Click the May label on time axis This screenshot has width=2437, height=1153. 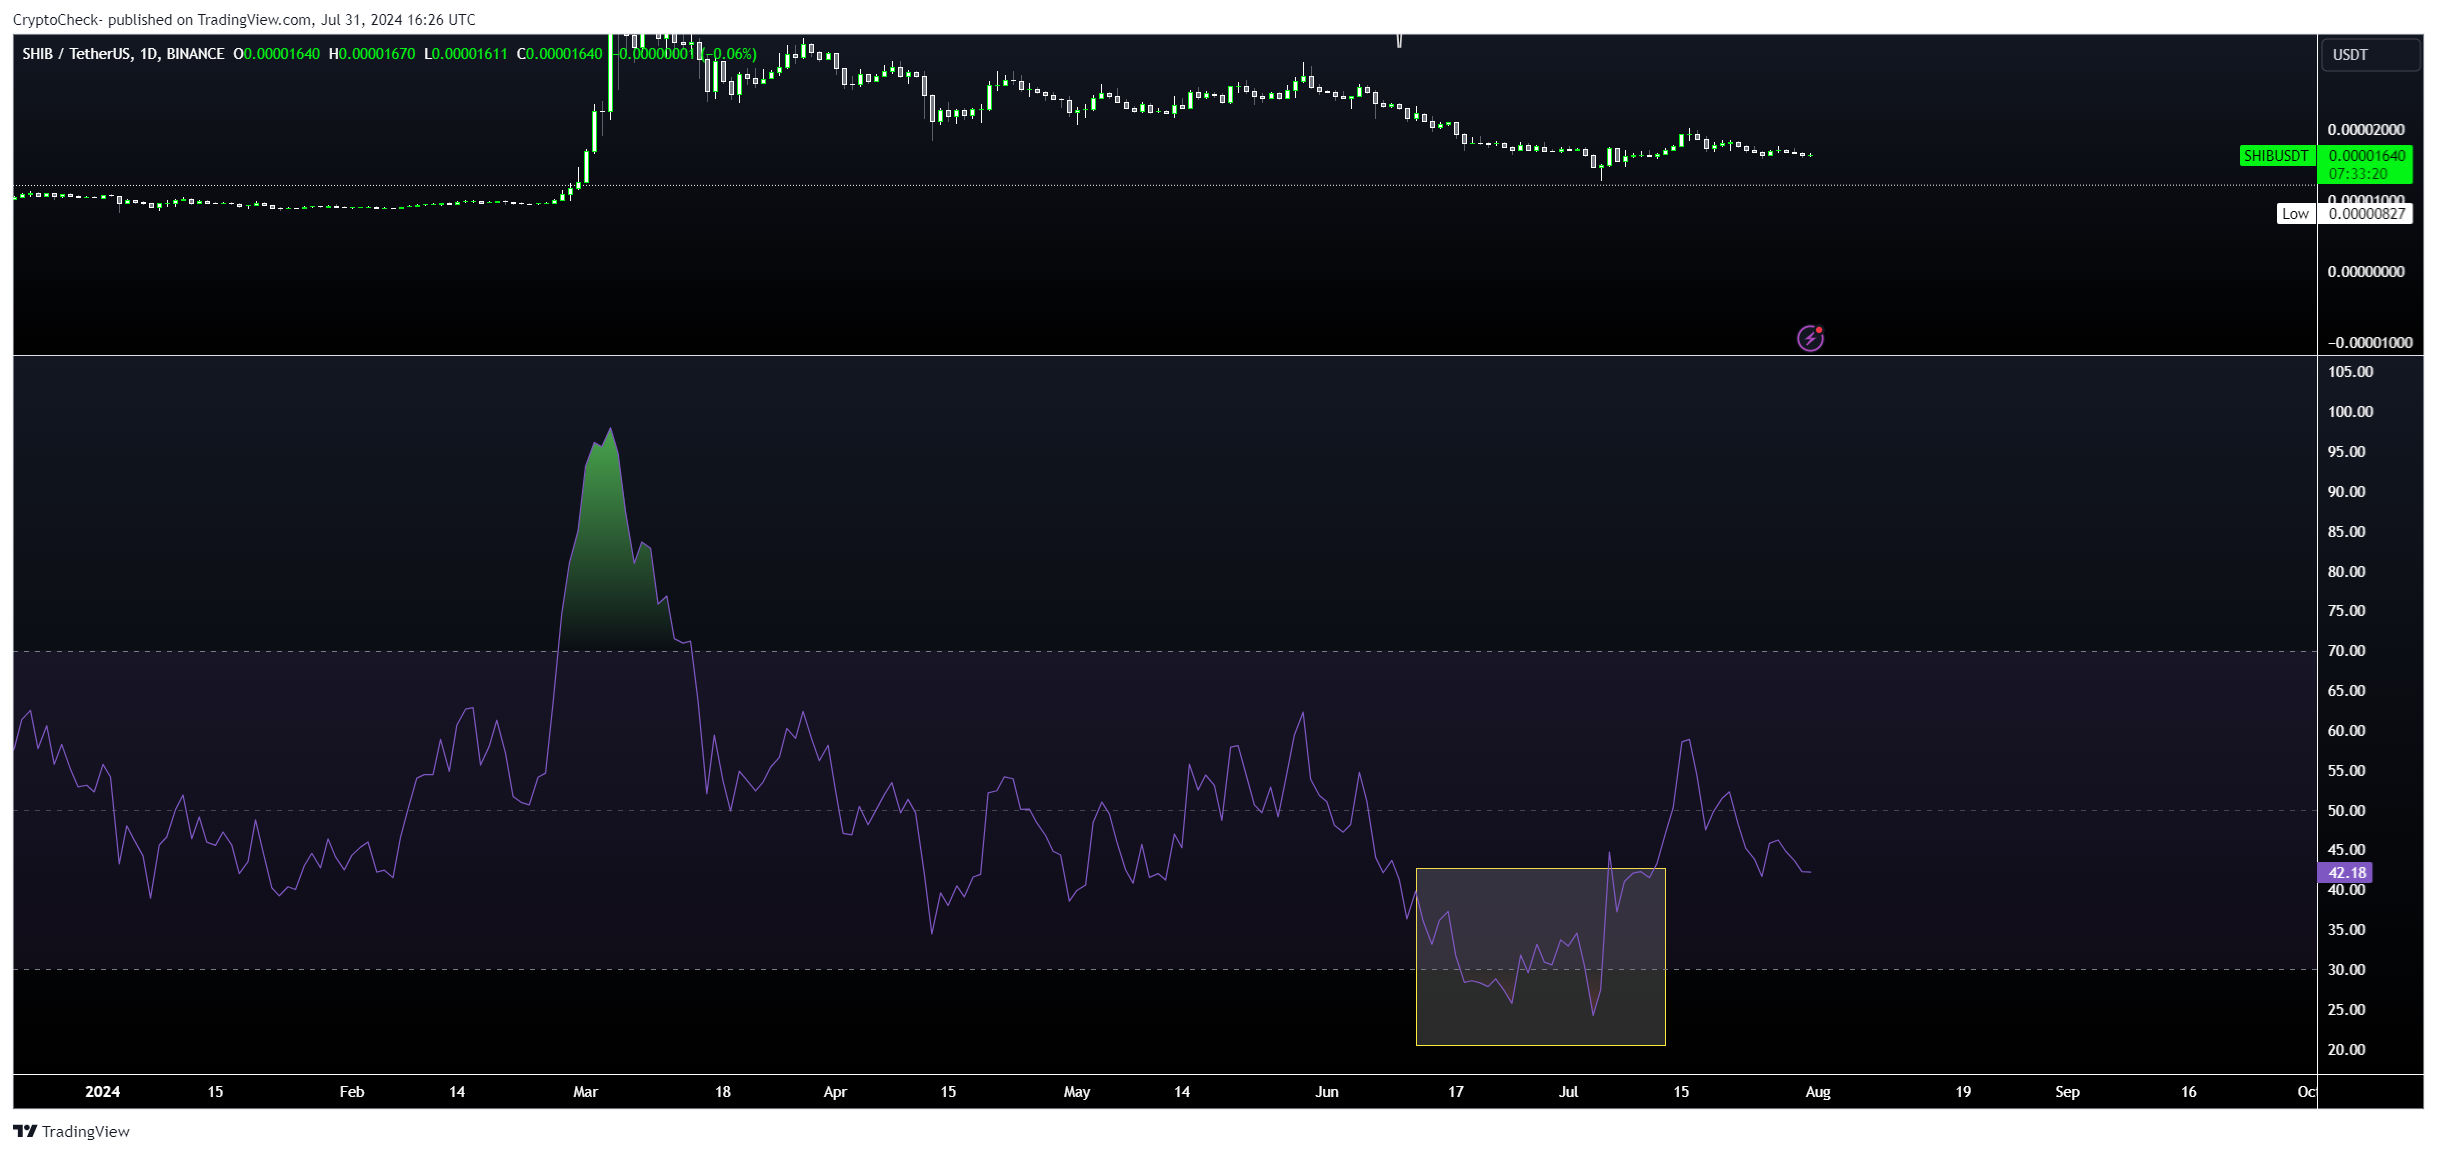click(x=1077, y=1092)
